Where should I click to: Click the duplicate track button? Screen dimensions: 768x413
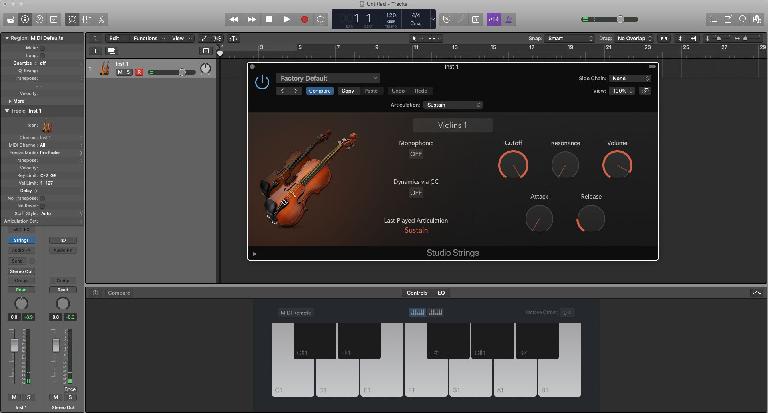tap(112, 51)
